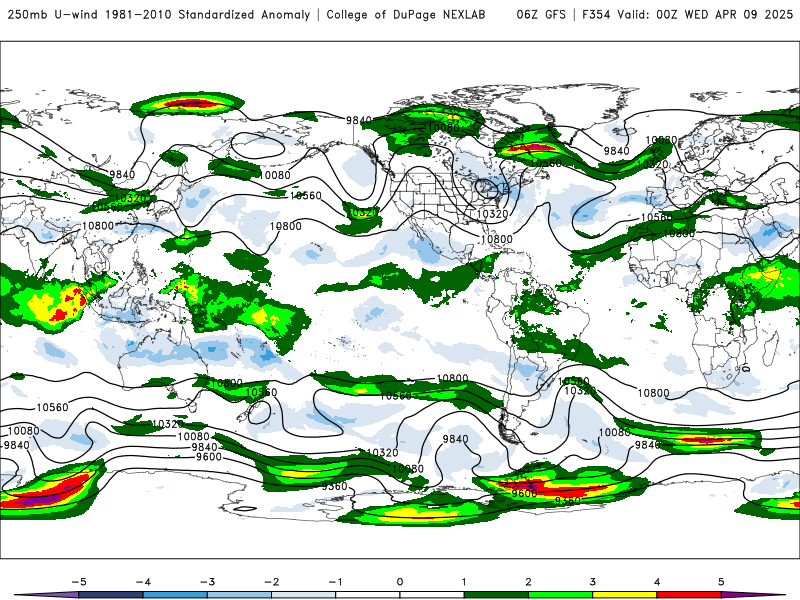
Task: Click the '250mb U-wind 1981-2010 Standardized Anomaly' title
Action: pyautogui.click(x=159, y=15)
